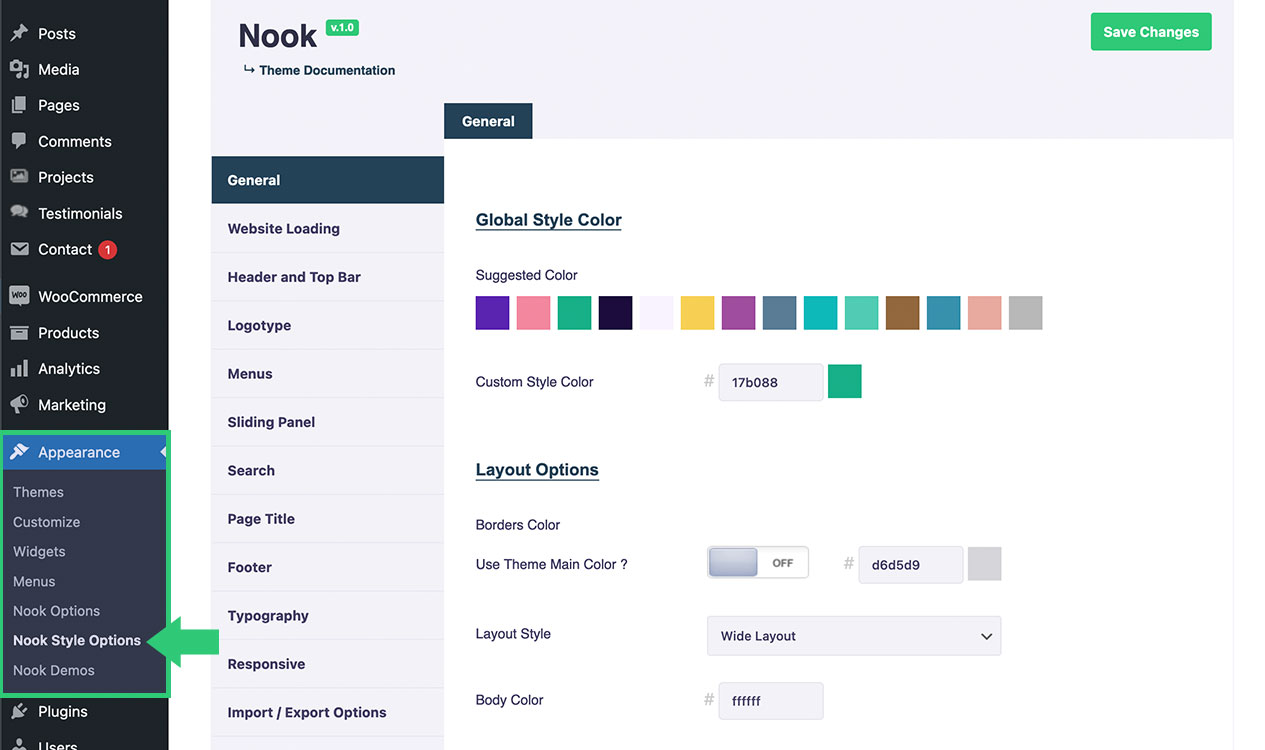
Task: Pick the pink suggested color swatch
Action: [533, 313]
